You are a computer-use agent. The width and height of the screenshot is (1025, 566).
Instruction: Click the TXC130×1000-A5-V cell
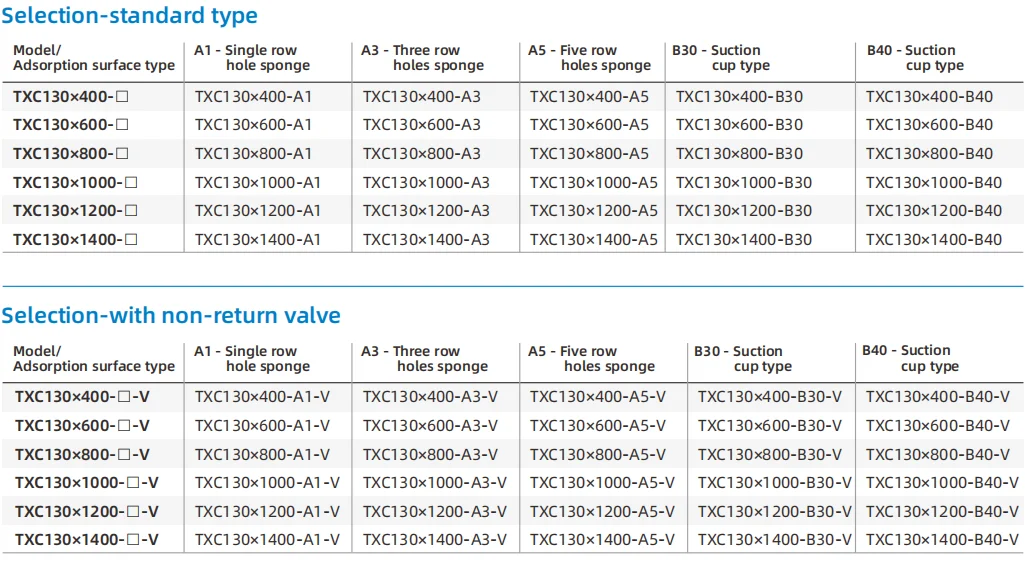(602, 483)
